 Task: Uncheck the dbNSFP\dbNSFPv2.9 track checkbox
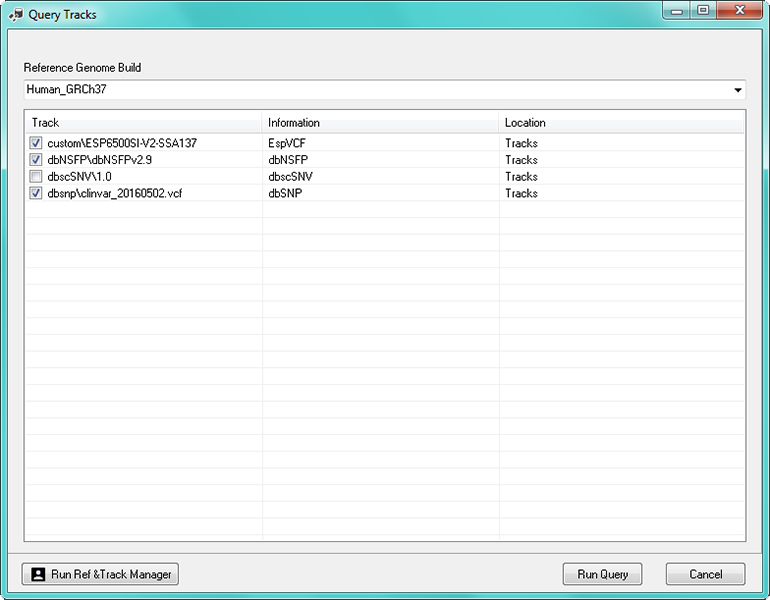click(x=35, y=160)
